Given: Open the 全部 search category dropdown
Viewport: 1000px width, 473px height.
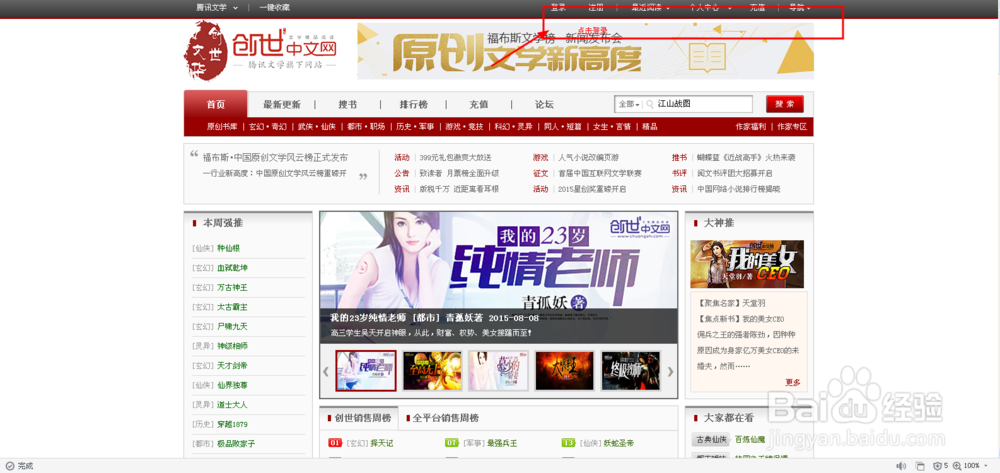Looking at the screenshot, I should [x=629, y=104].
